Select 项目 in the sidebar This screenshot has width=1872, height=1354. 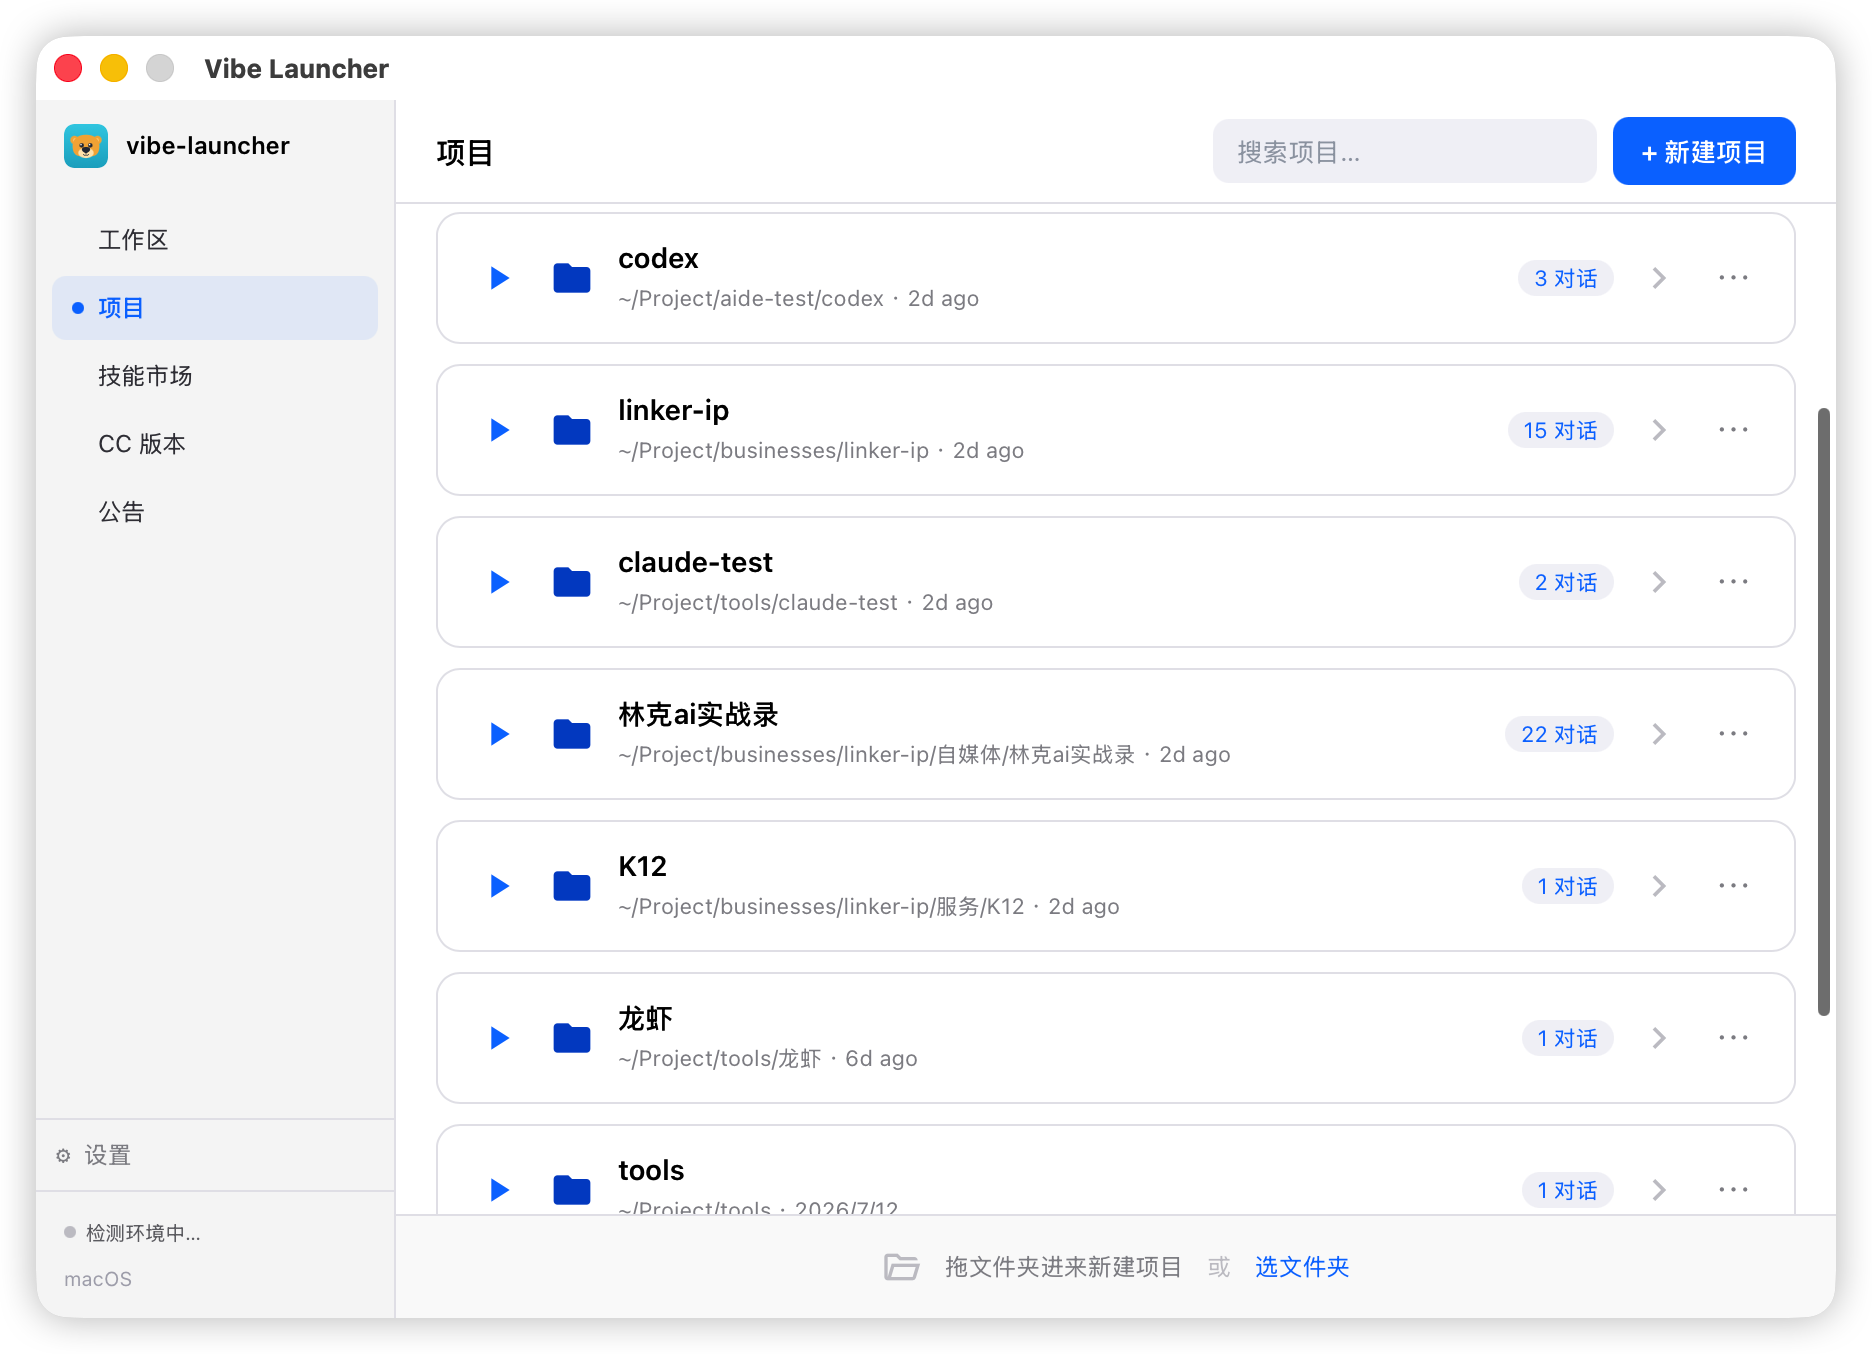click(x=215, y=308)
